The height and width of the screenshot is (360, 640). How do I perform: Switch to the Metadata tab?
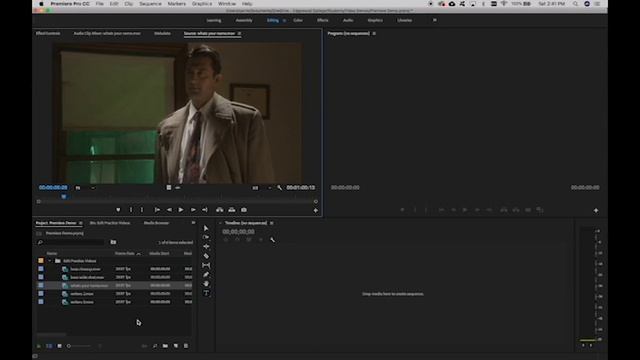[162, 33]
